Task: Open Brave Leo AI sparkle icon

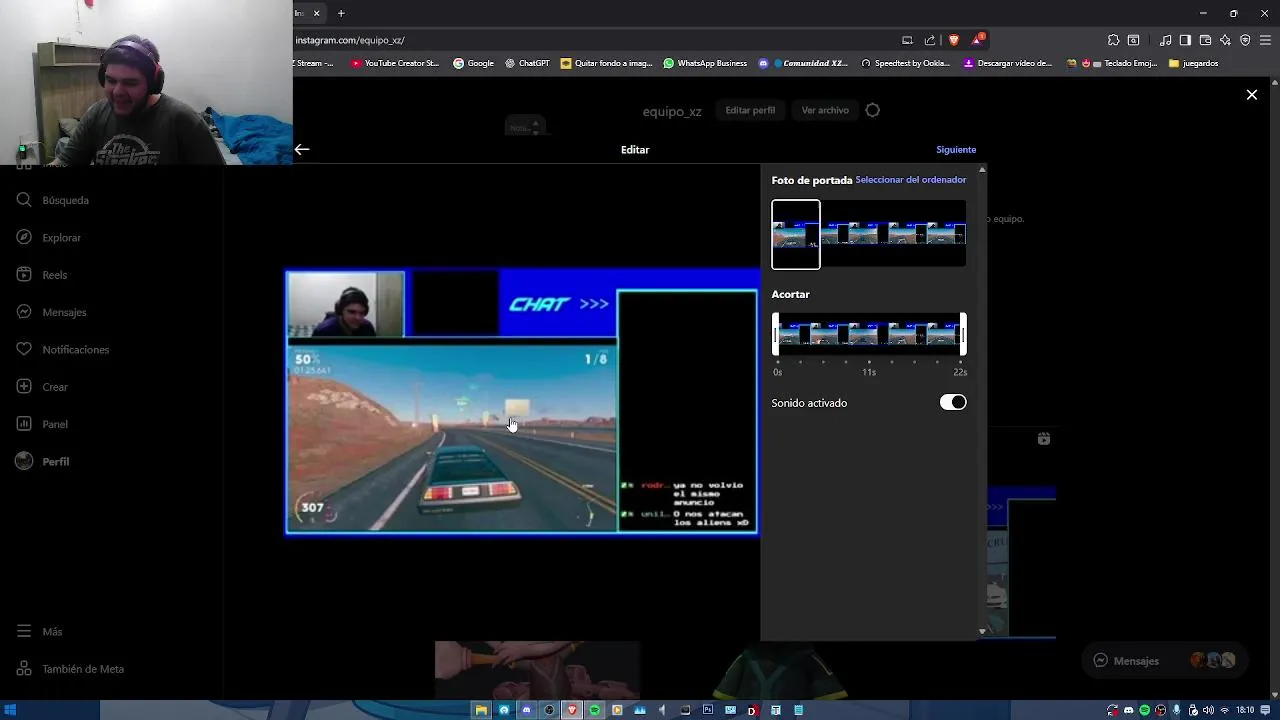Action: 1225,40
